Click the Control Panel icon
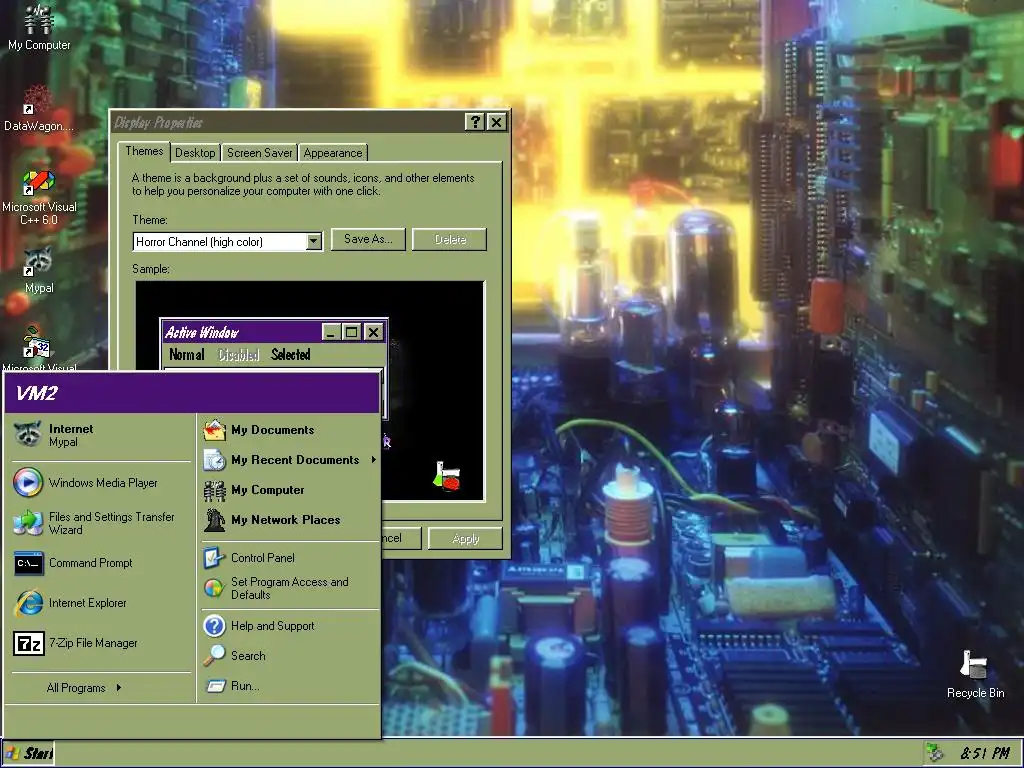 (x=214, y=558)
